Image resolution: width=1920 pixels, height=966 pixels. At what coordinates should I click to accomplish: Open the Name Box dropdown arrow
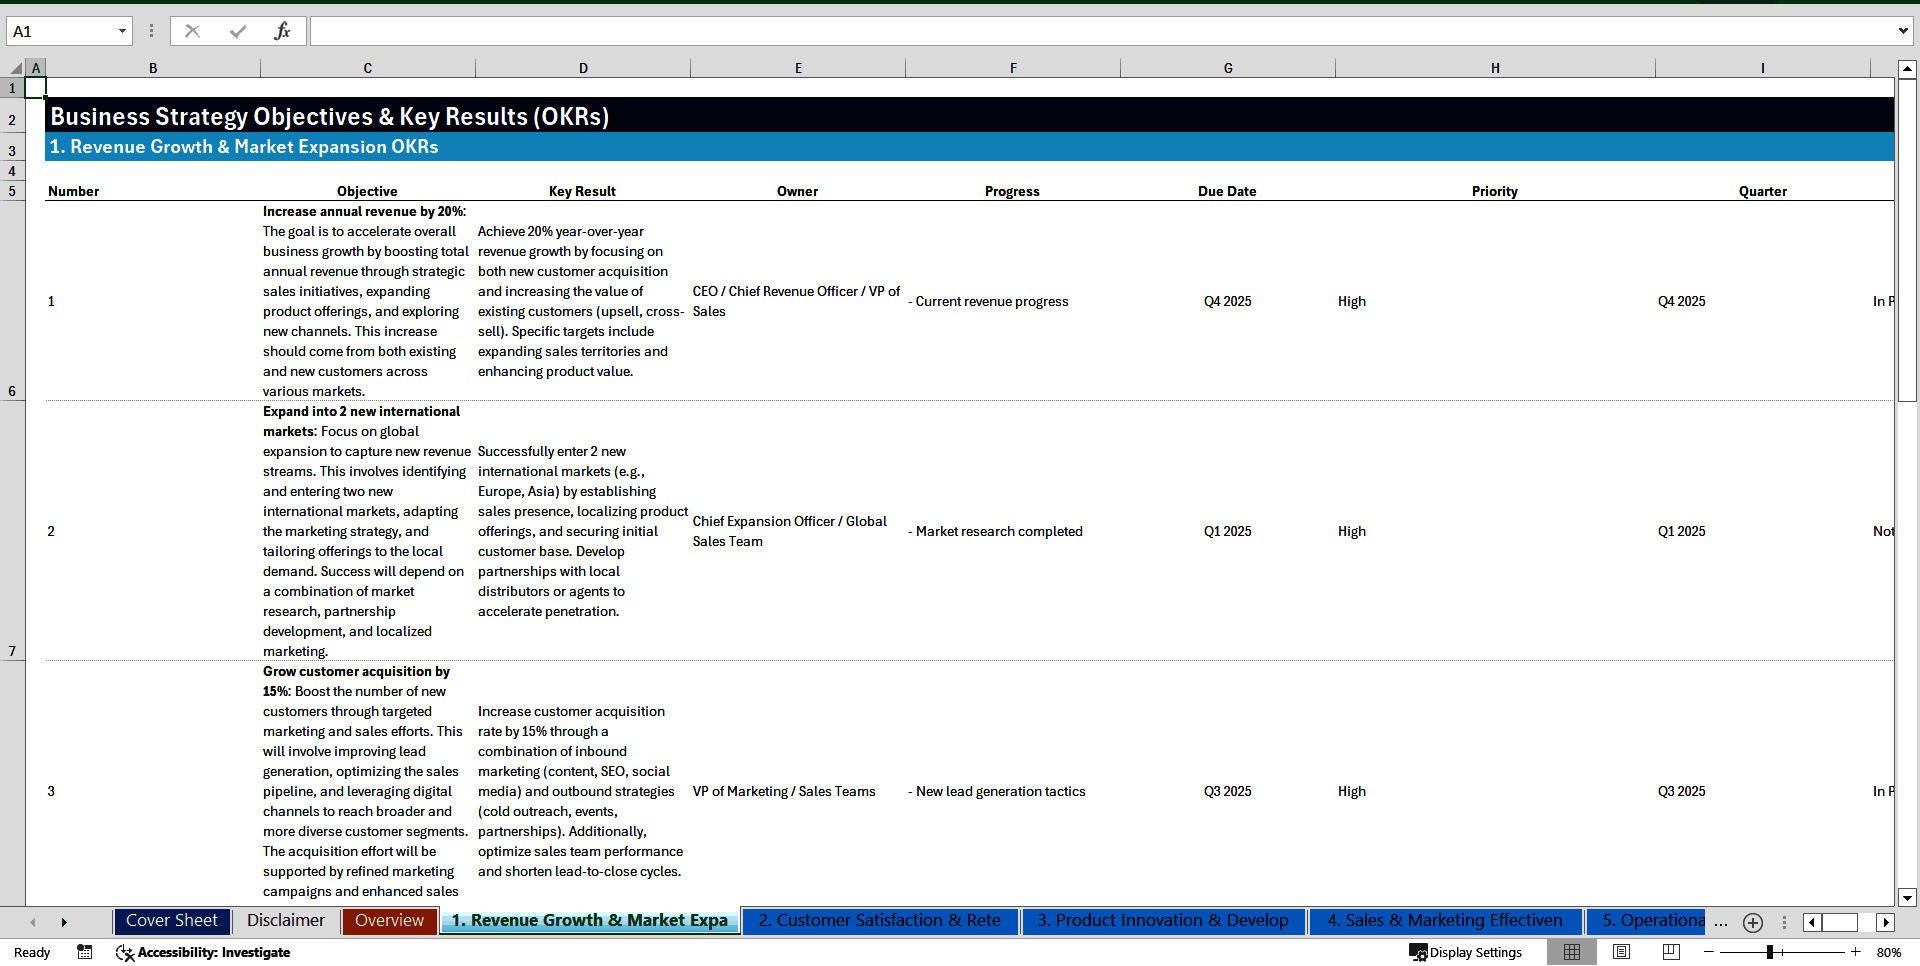tap(122, 30)
